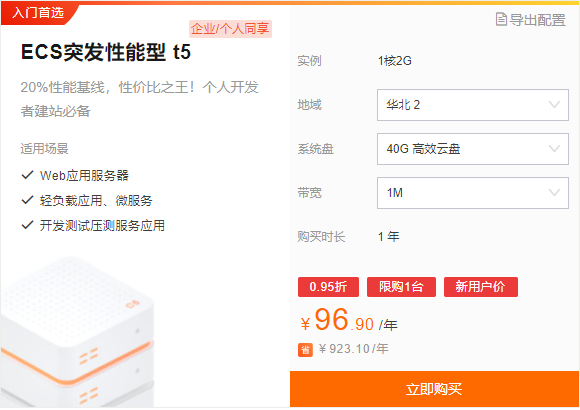Image resolution: width=580 pixels, height=410 pixels.
Task: Click the 导出配置 link text
Action: 537,20
